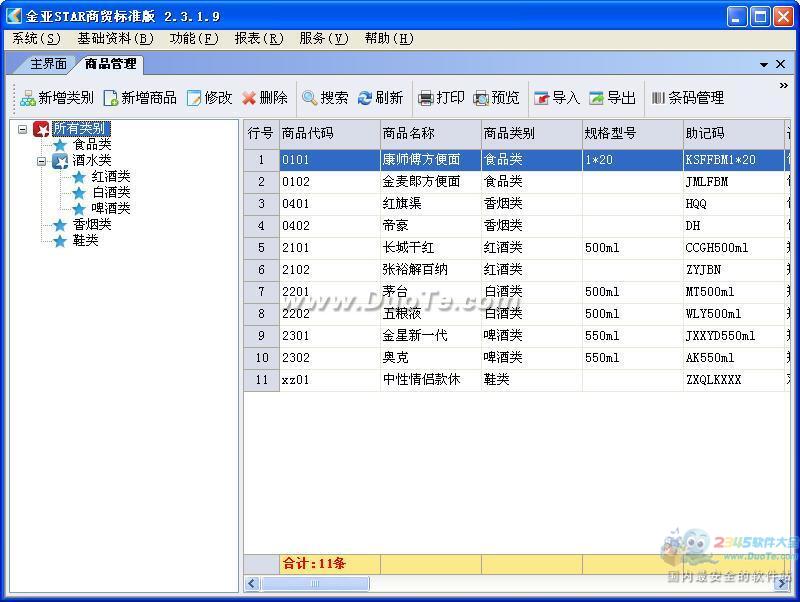800x602 pixels.
Task: Collapse the 酒水类 tree node
Action: coord(42,161)
